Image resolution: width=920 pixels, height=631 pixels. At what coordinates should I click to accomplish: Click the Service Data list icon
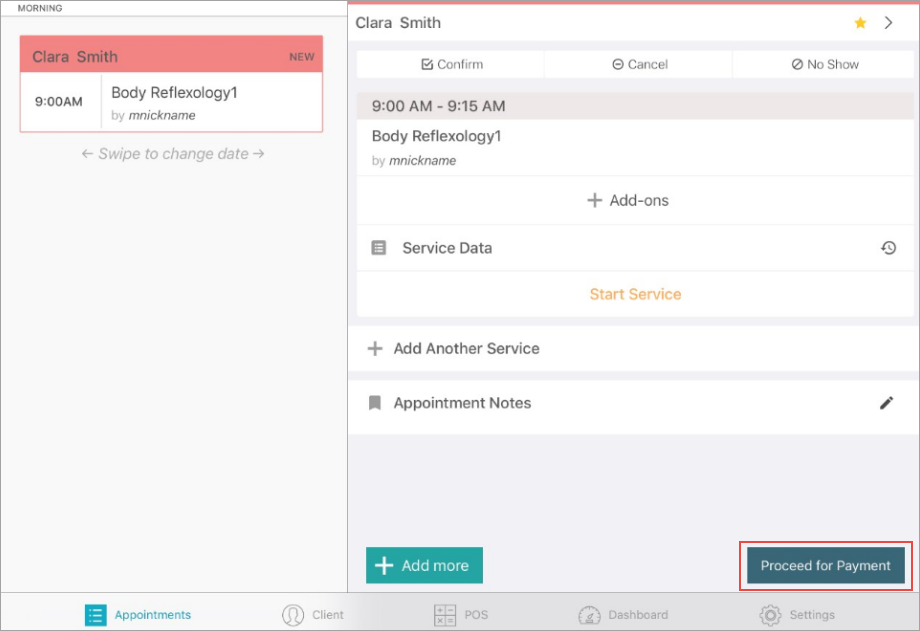(379, 248)
